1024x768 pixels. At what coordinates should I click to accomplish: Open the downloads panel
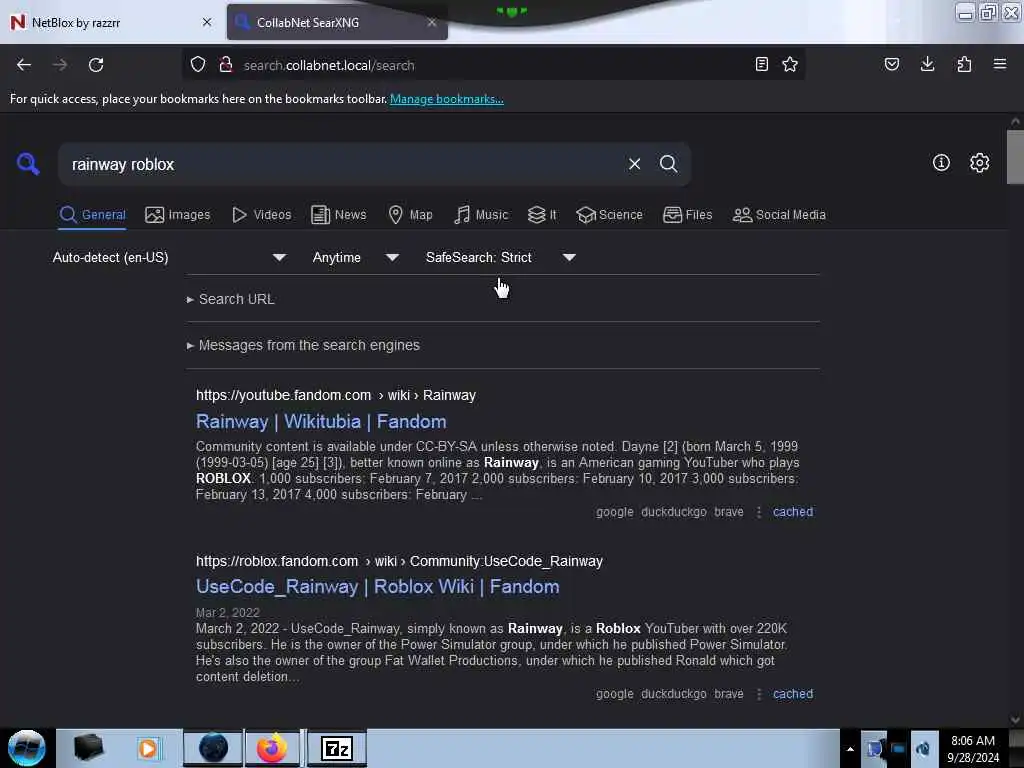pos(927,65)
